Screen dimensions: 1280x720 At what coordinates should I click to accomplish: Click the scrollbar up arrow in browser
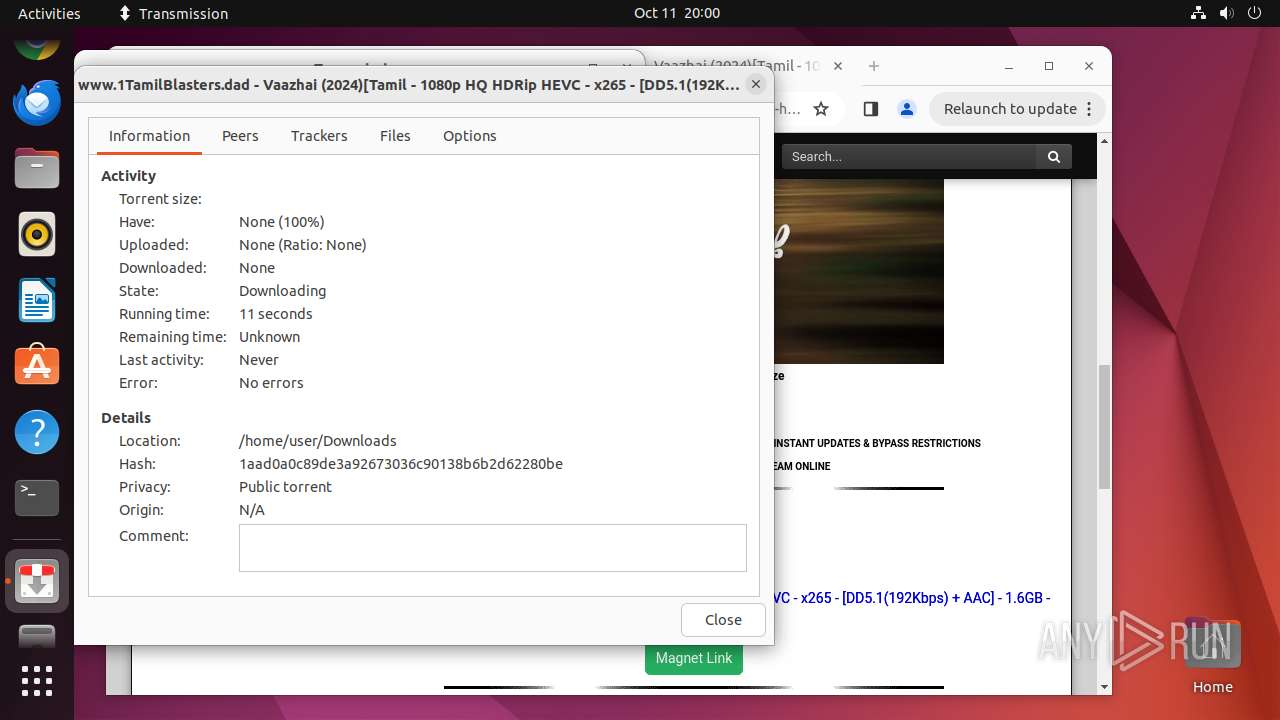point(1104,141)
